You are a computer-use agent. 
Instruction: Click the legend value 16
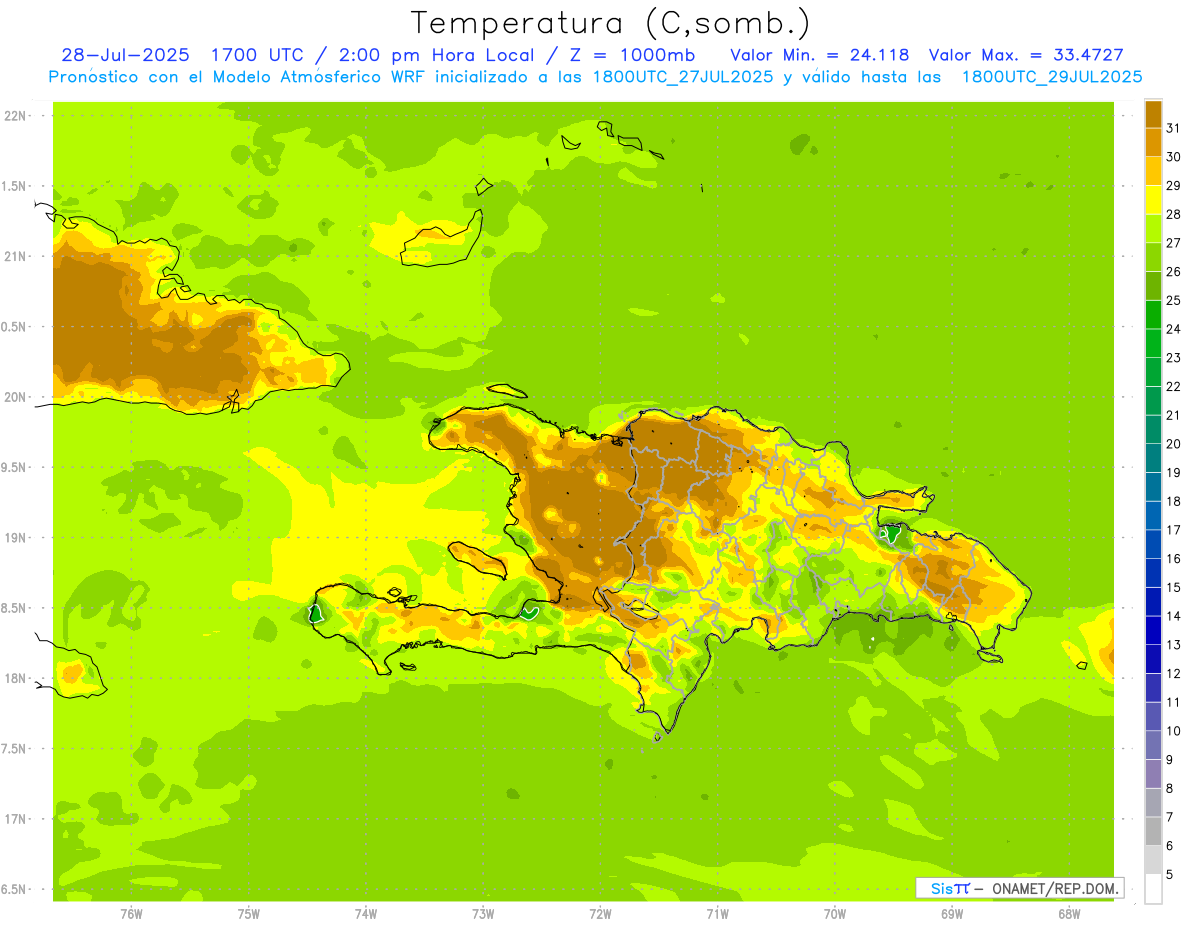pyautogui.click(x=1173, y=558)
